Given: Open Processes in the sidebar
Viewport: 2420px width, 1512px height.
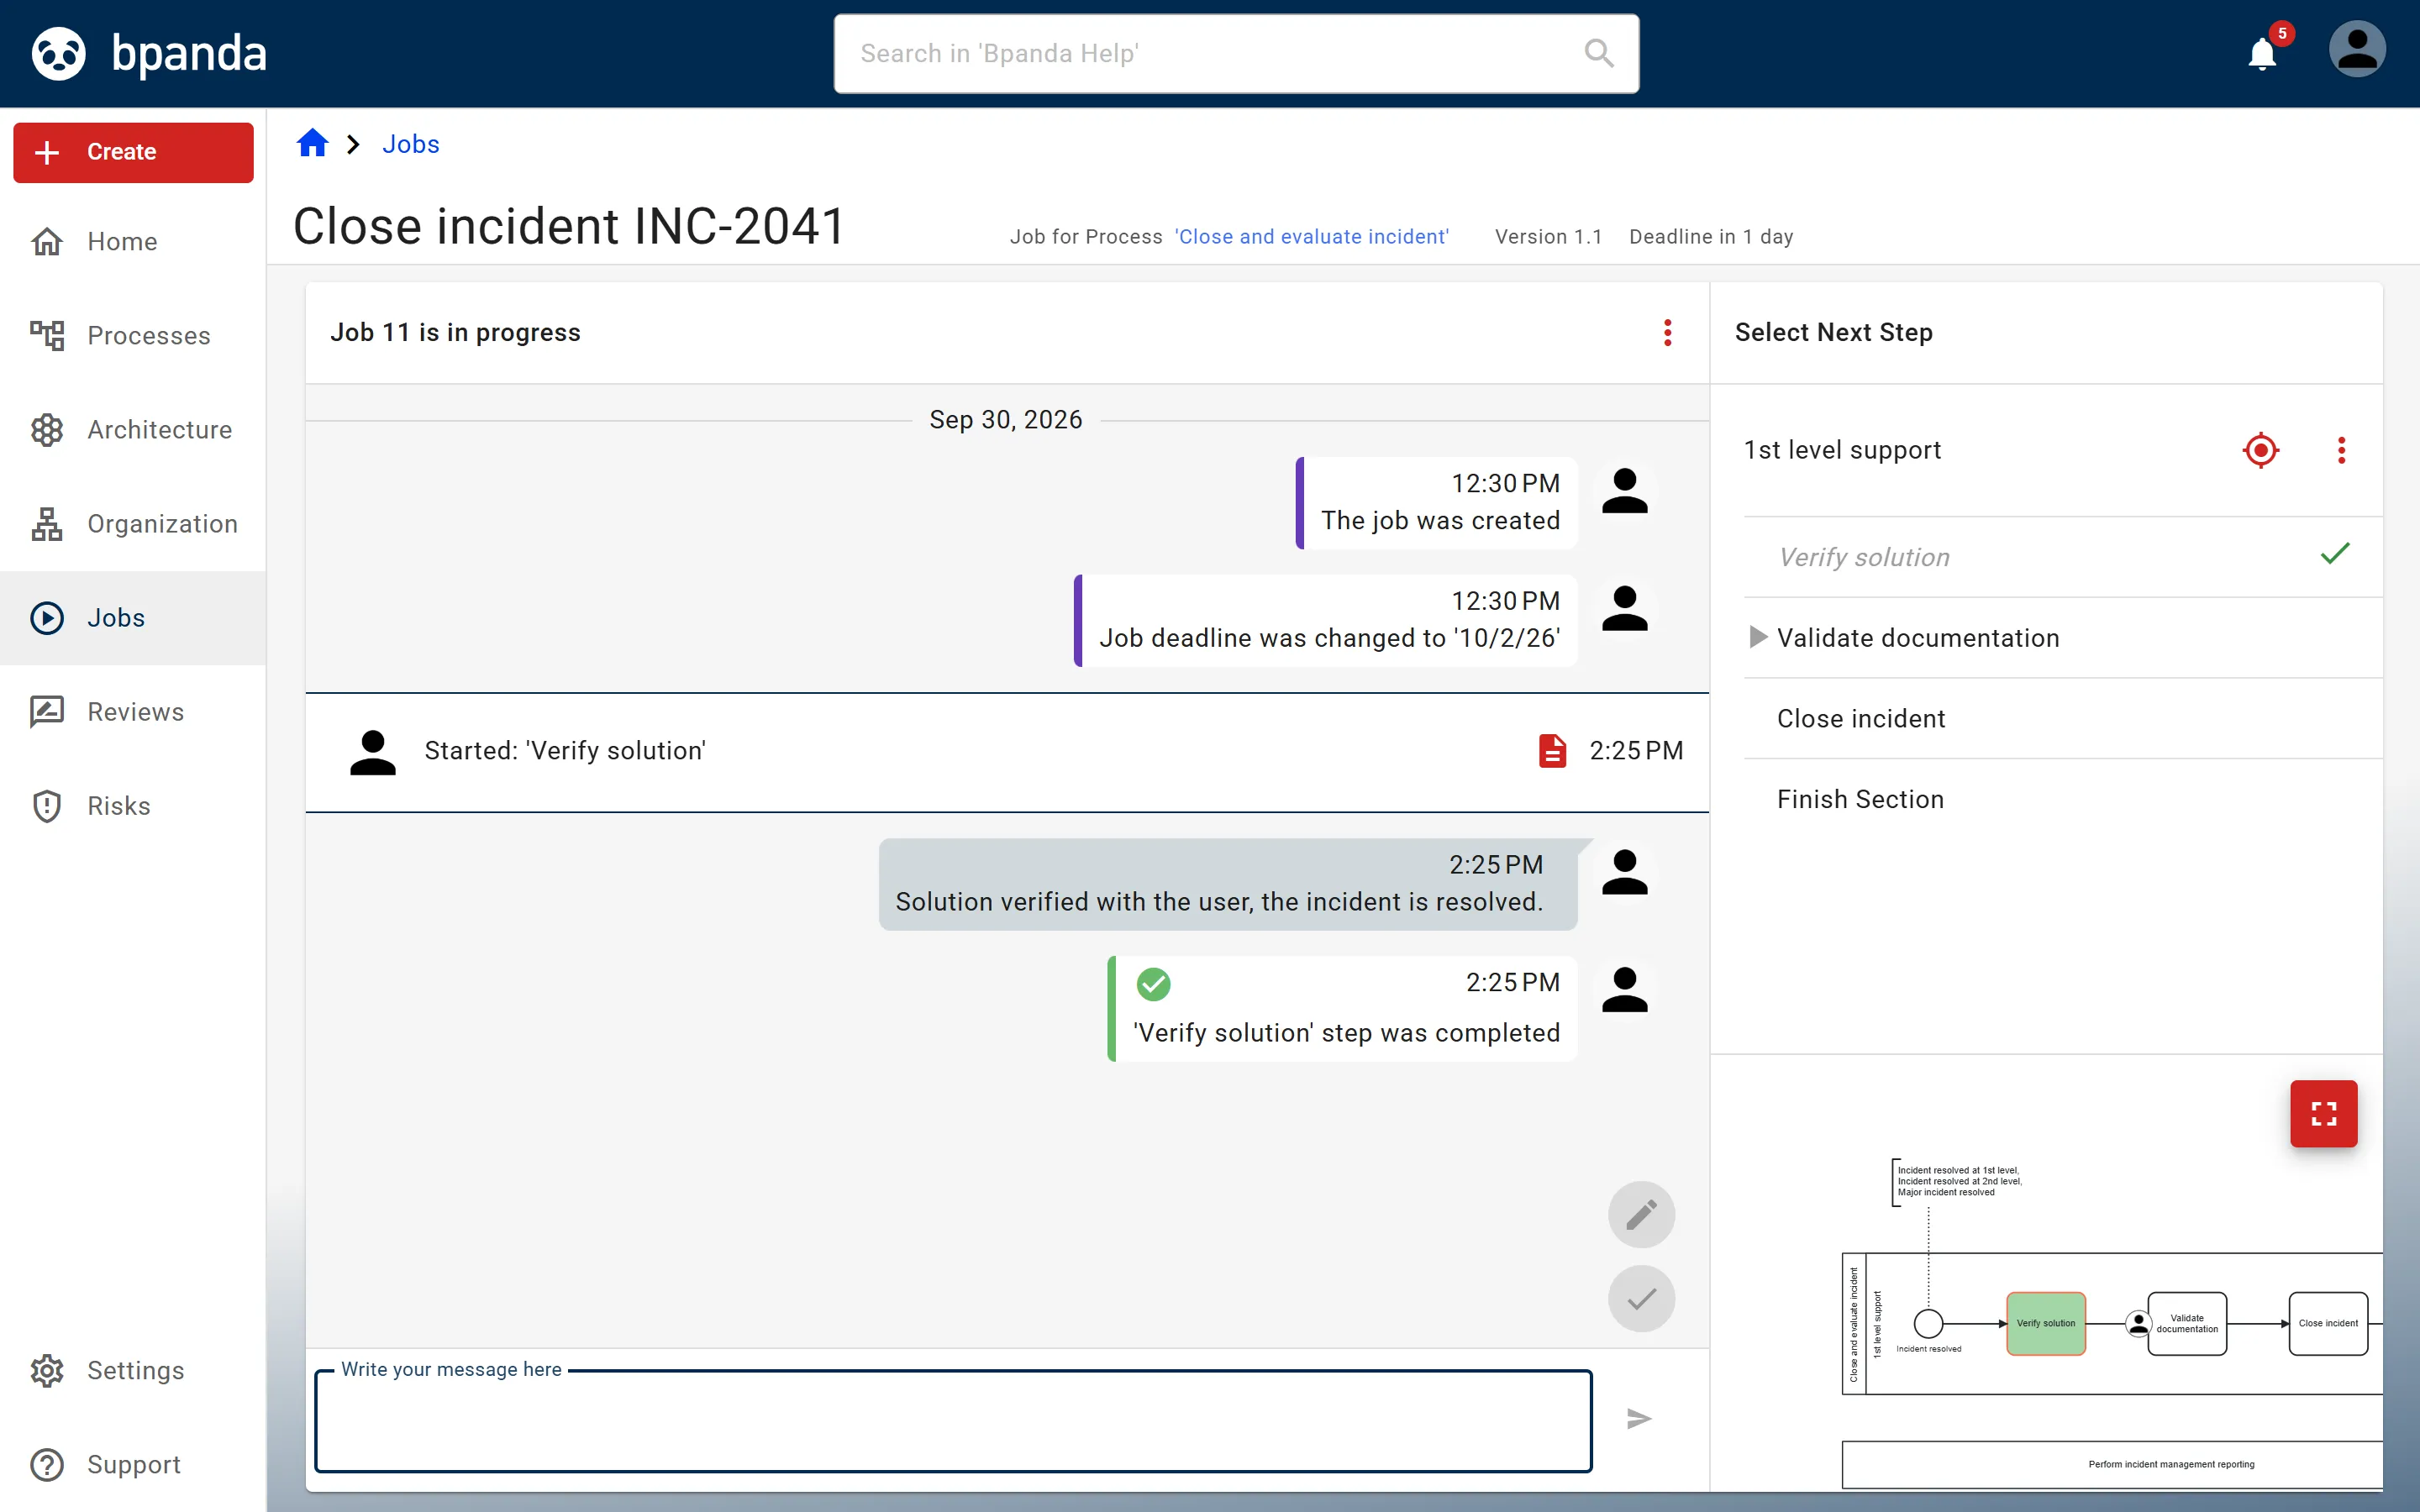Looking at the screenshot, I should [x=133, y=335].
